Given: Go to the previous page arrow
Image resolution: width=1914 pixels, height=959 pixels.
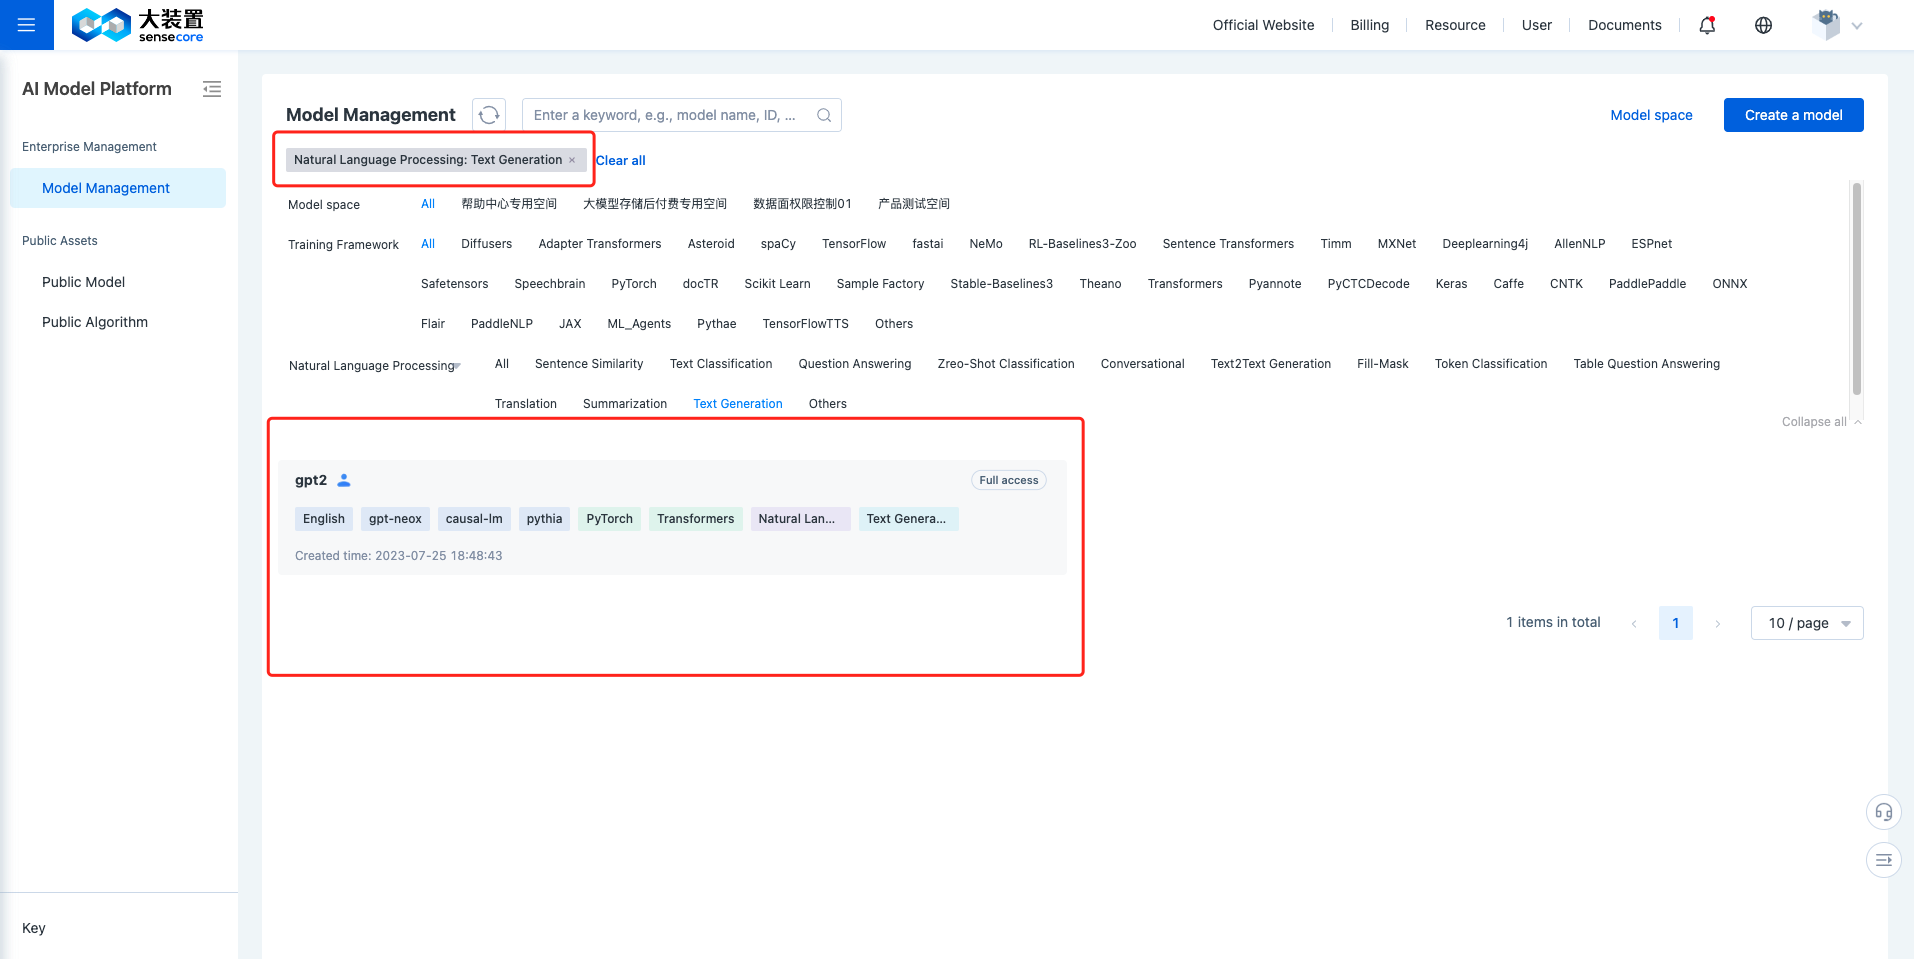Looking at the screenshot, I should point(1634,623).
